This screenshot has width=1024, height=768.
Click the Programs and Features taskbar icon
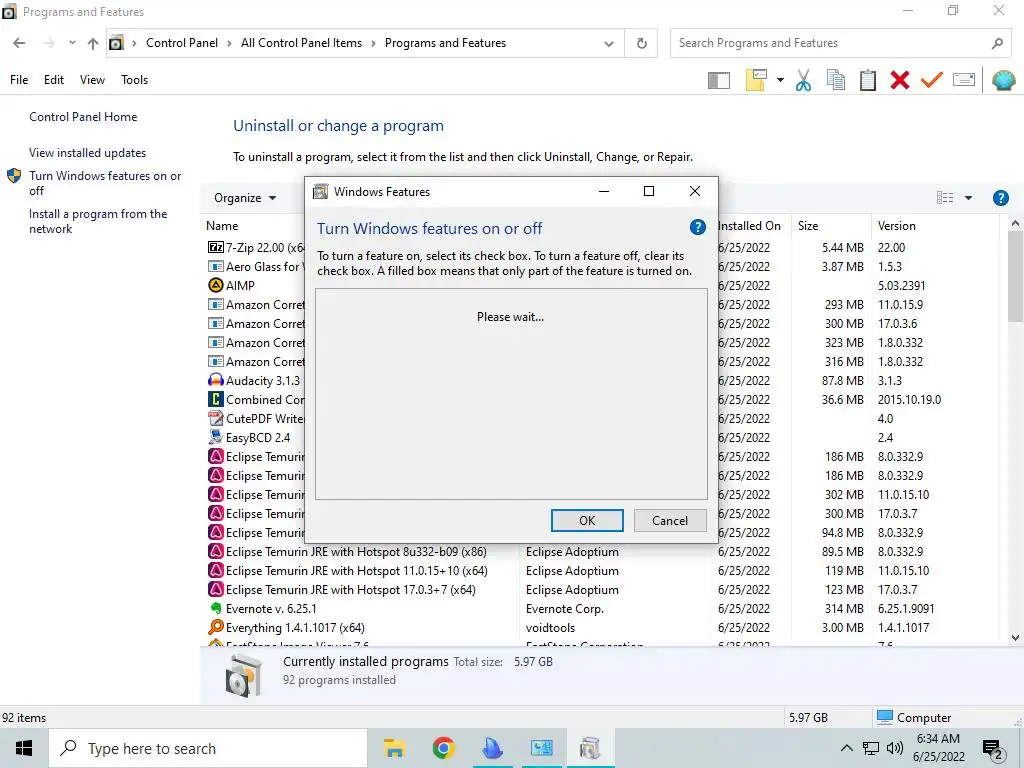[590, 748]
